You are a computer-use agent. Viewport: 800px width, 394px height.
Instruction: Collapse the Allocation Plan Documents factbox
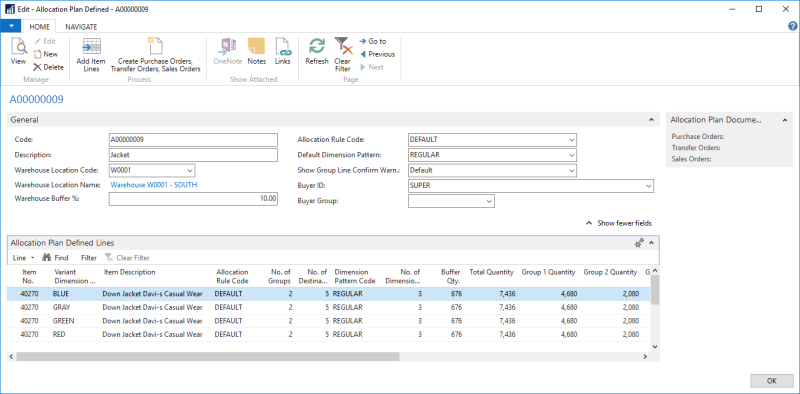point(785,120)
